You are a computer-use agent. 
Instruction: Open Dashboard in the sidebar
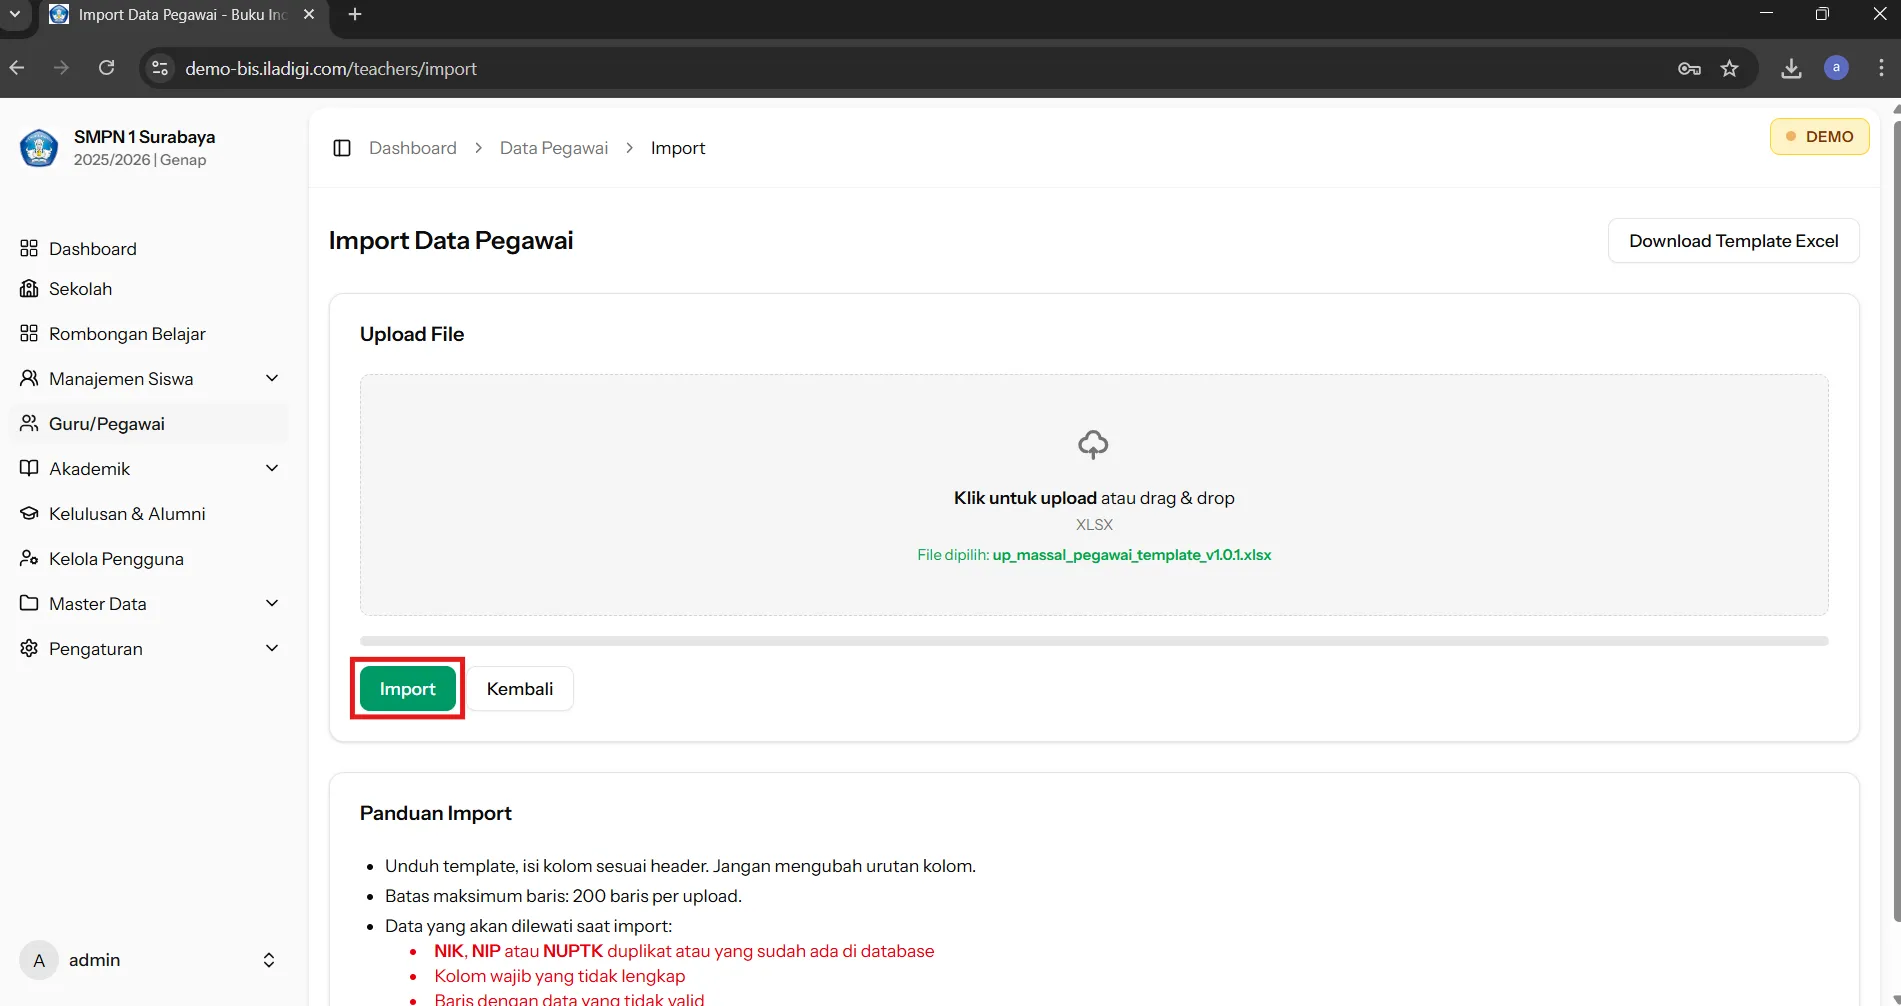pyautogui.click(x=148, y=248)
